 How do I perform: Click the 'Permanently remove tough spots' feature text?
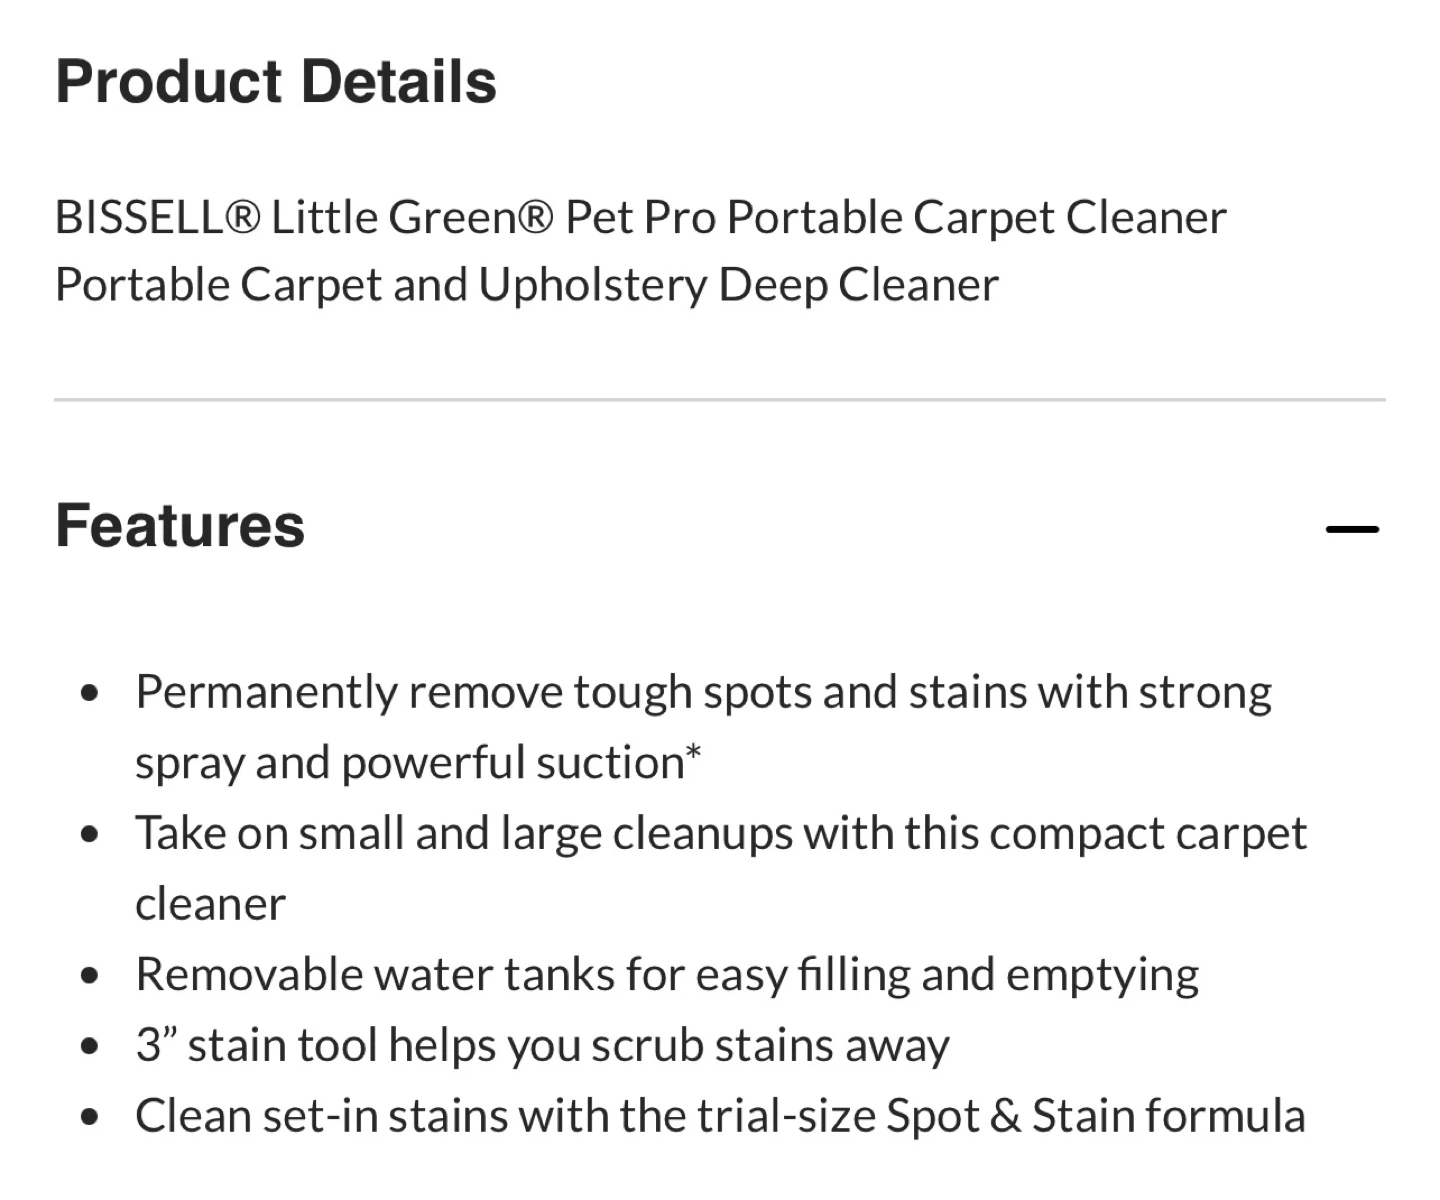[703, 692]
